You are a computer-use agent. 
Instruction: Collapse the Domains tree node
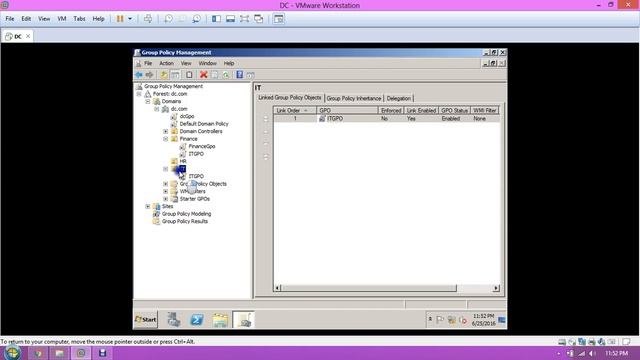tap(148, 101)
